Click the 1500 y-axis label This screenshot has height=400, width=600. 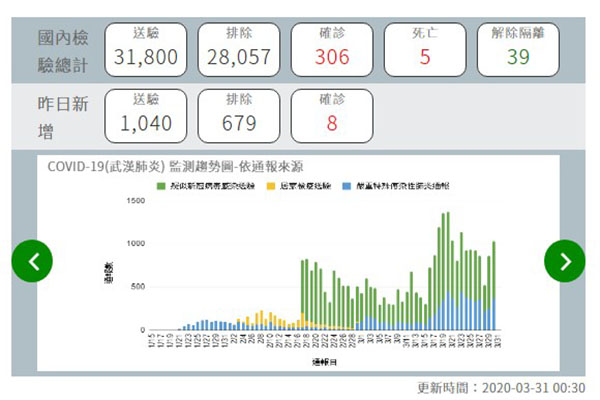(x=136, y=201)
